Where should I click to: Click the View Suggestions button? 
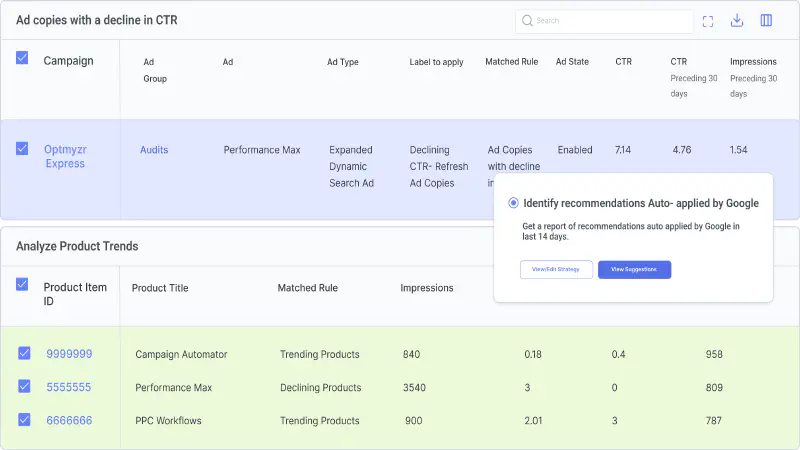click(634, 269)
